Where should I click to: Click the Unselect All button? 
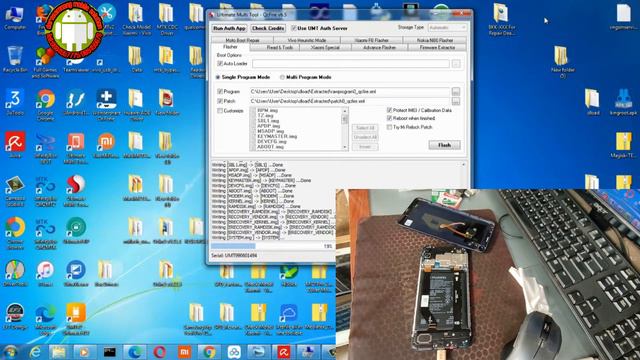pyautogui.click(x=365, y=138)
